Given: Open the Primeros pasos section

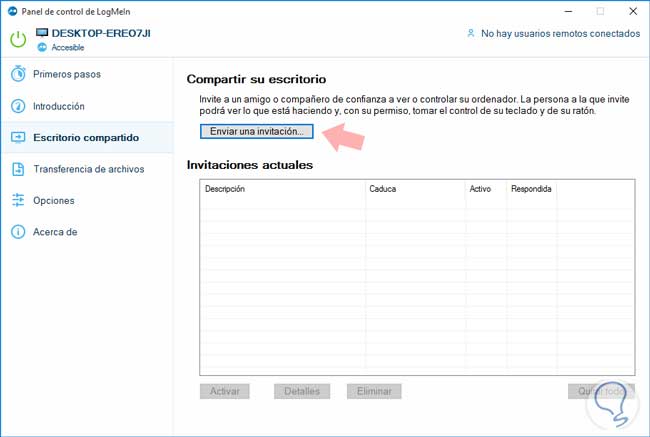Looking at the screenshot, I should (87, 74).
